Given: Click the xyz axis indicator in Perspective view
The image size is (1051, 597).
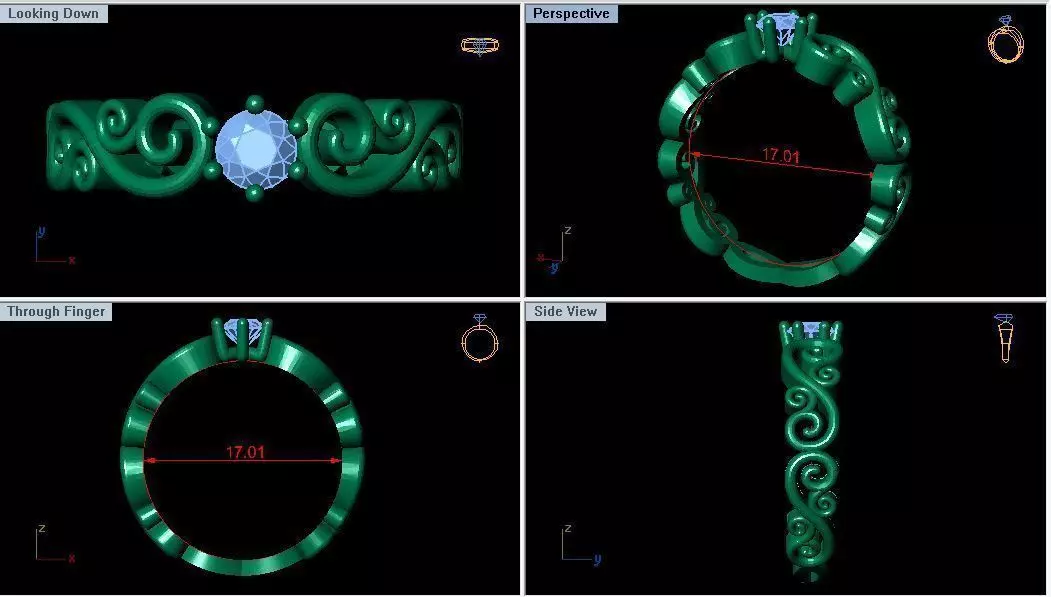Looking at the screenshot, I should [x=556, y=249].
